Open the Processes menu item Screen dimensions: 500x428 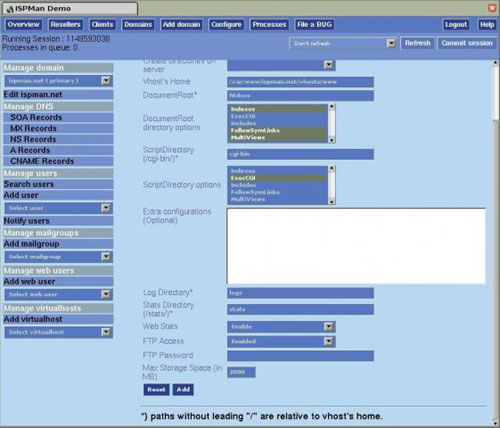point(269,24)
